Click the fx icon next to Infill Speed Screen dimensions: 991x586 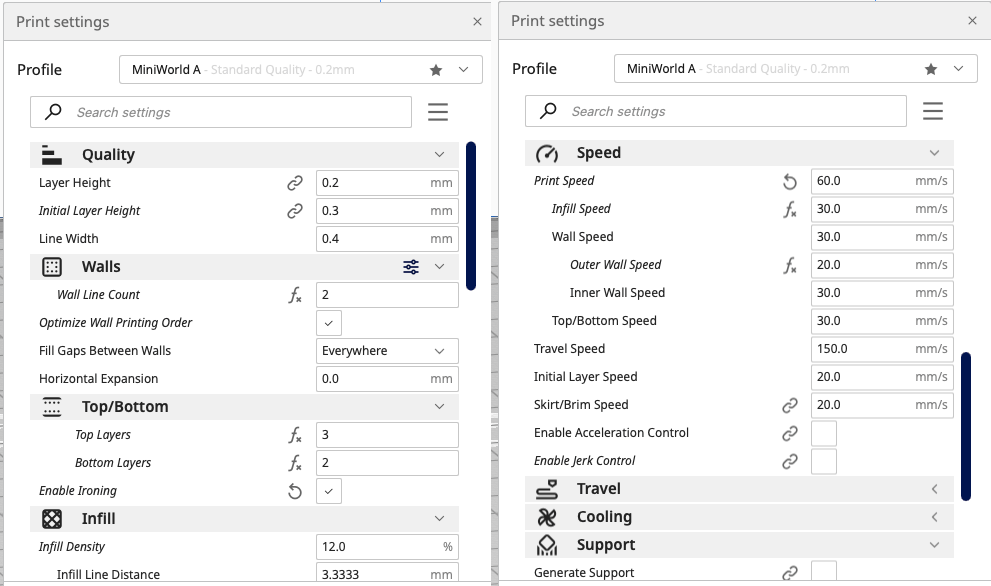point(789,209)
